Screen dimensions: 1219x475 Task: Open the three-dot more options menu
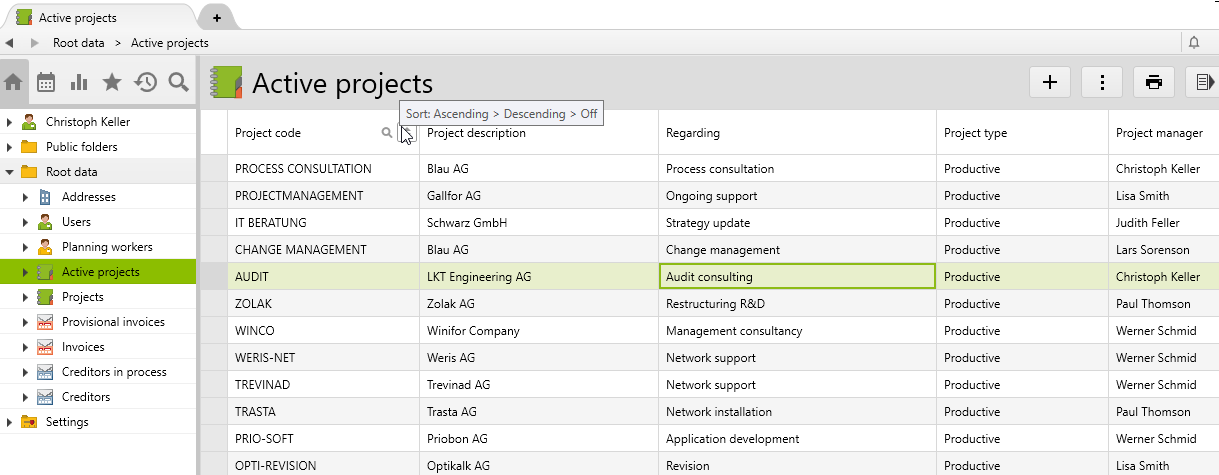1102,83
